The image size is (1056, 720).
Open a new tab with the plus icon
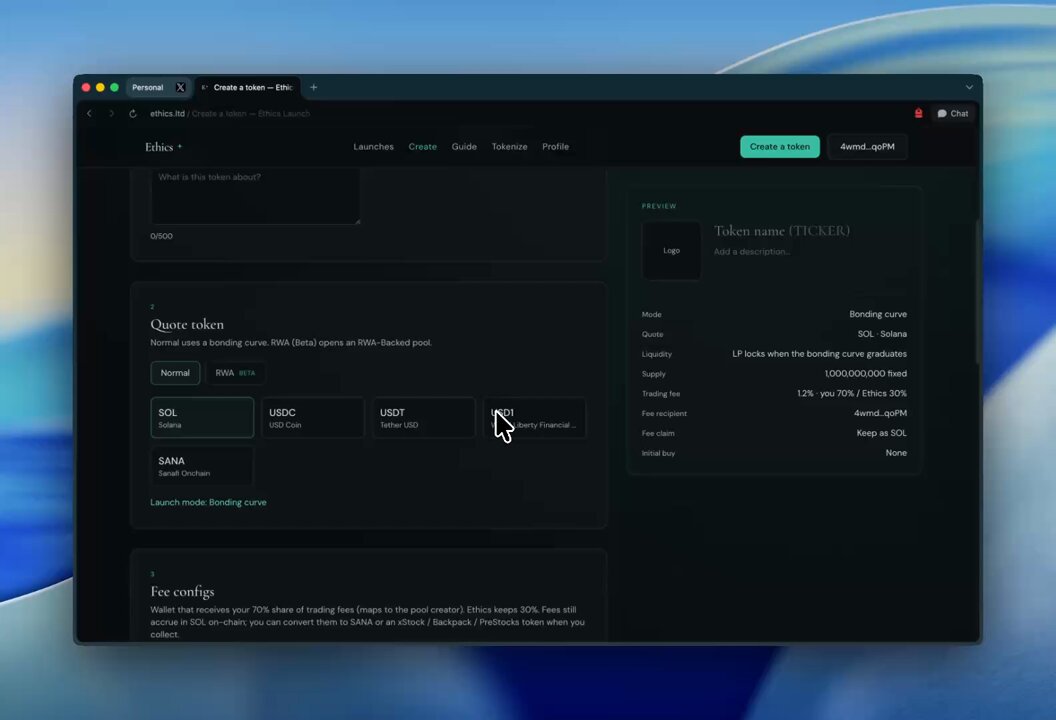click(x=313, y=87)
